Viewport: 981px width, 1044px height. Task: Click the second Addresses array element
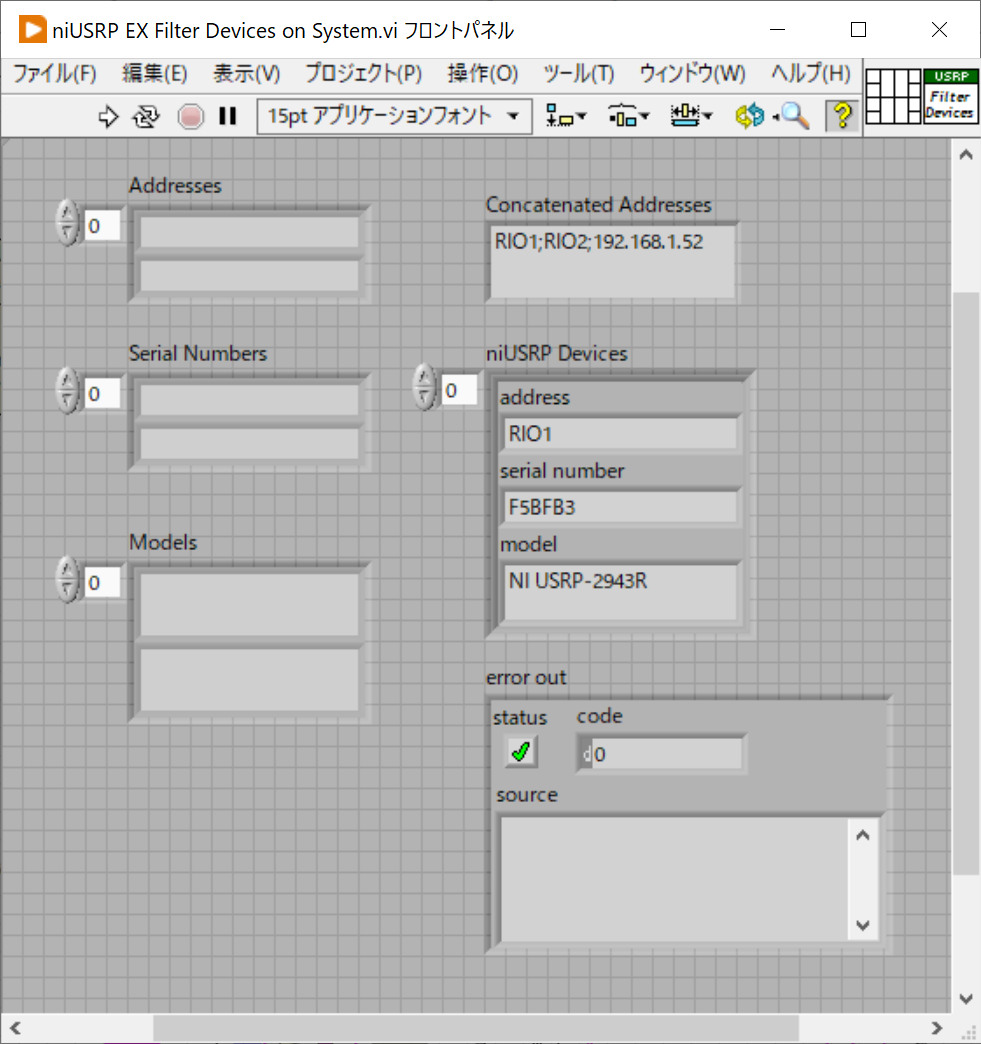click(250, 276)
